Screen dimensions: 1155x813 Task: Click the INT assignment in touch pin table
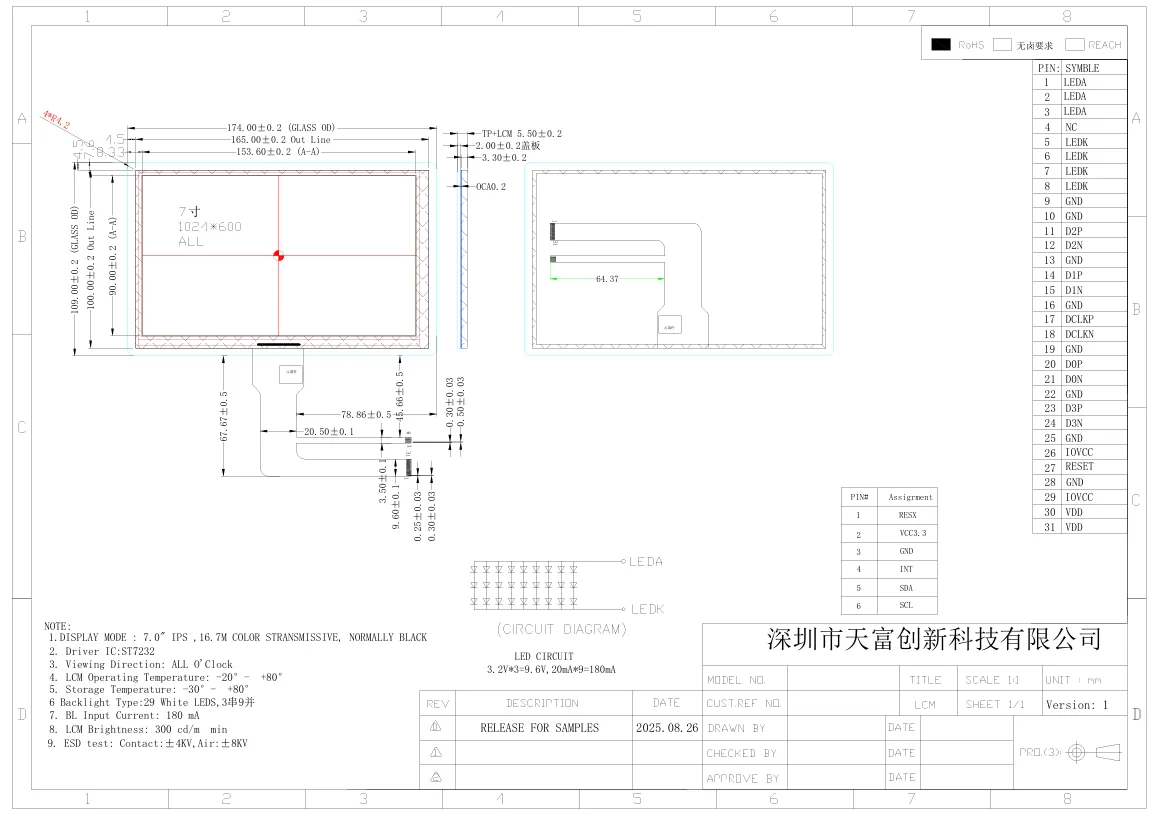click(x=906, y=569)
